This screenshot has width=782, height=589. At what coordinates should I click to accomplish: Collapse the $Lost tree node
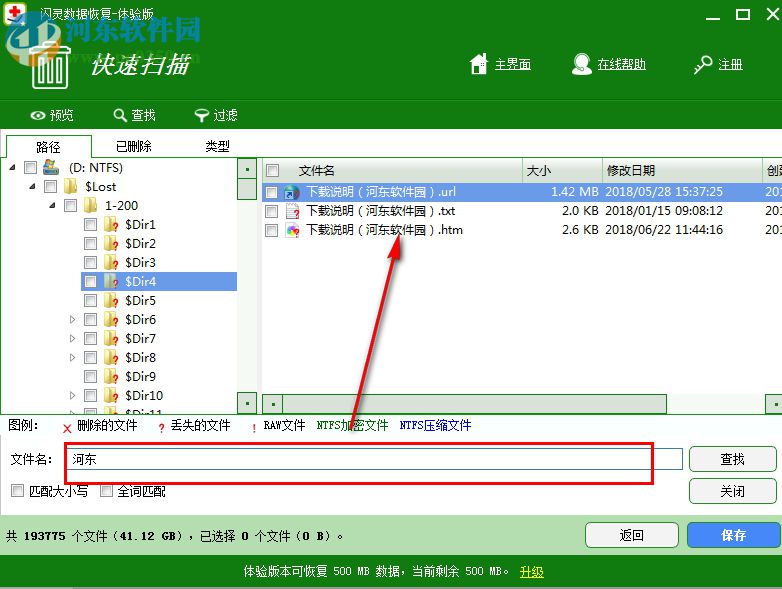pyautogui.click(x=32, y=187)
